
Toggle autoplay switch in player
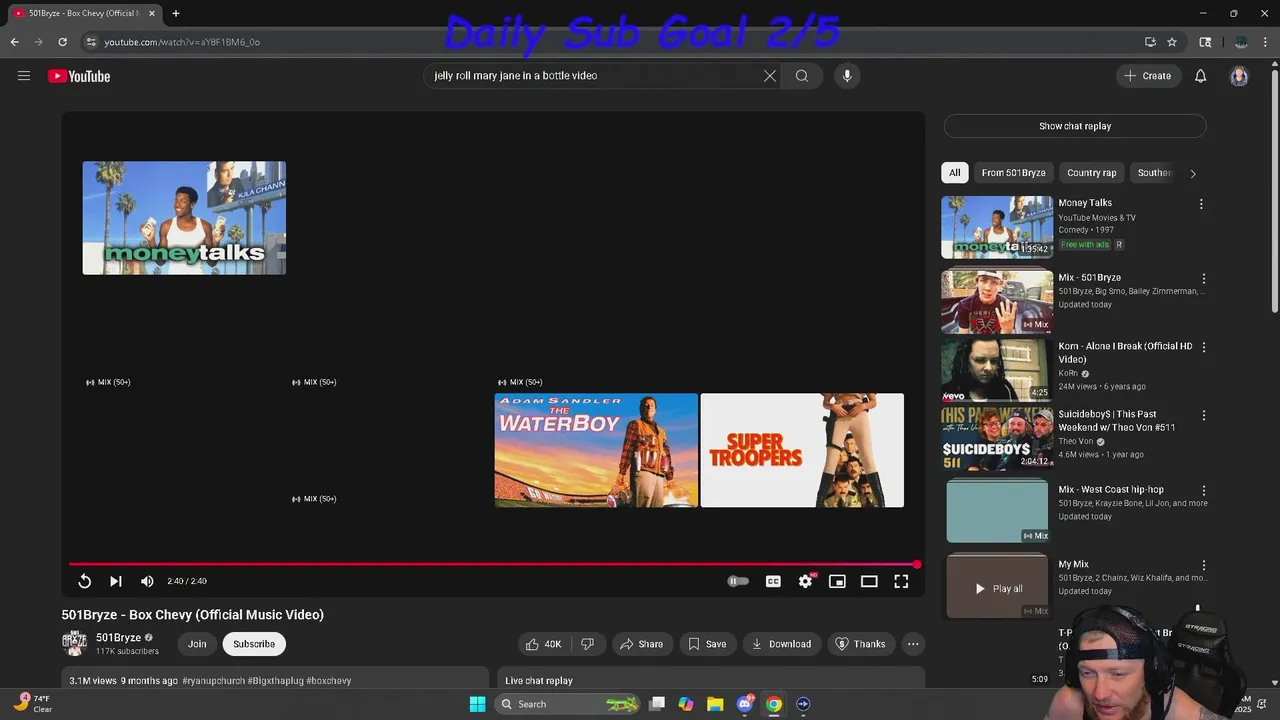[738, 581]
